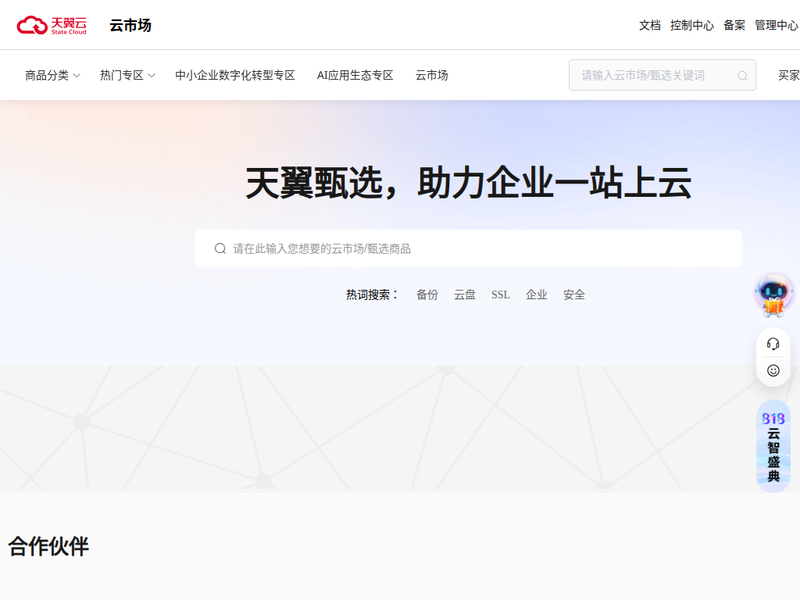Select 云市场 in the navigation bar
The width and height of the screenshot is (800, 600).
tap(432, 76)
